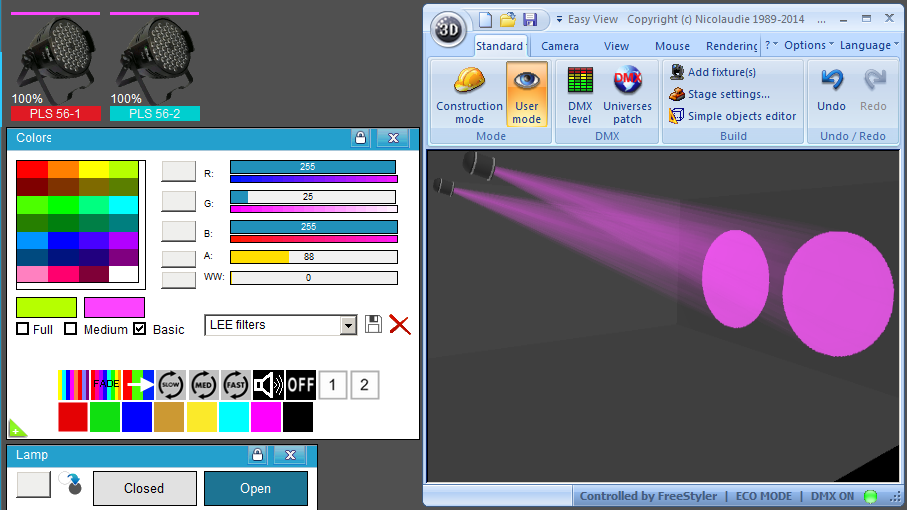The width and height of the screenshot is (907, 510).
Task: Expand the Options menu
Action: click(x=809, y=45)
